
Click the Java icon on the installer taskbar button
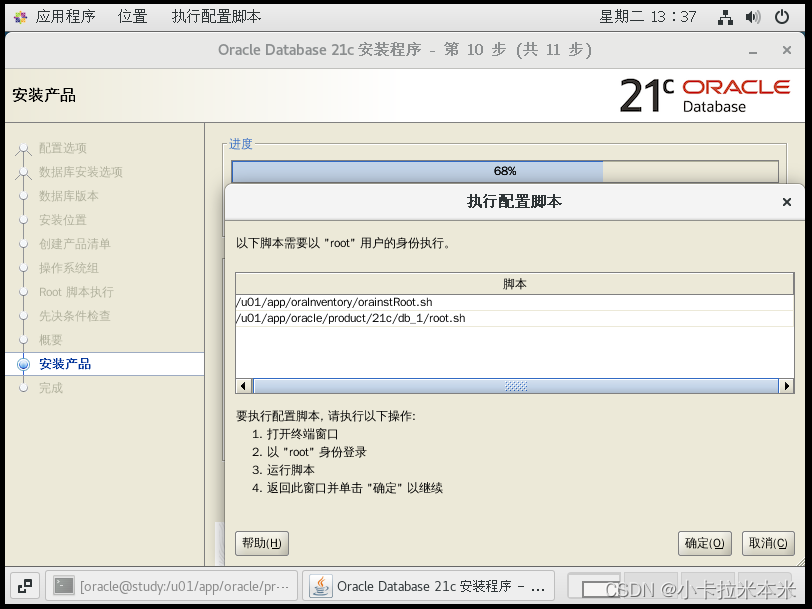tap(319, 585)
